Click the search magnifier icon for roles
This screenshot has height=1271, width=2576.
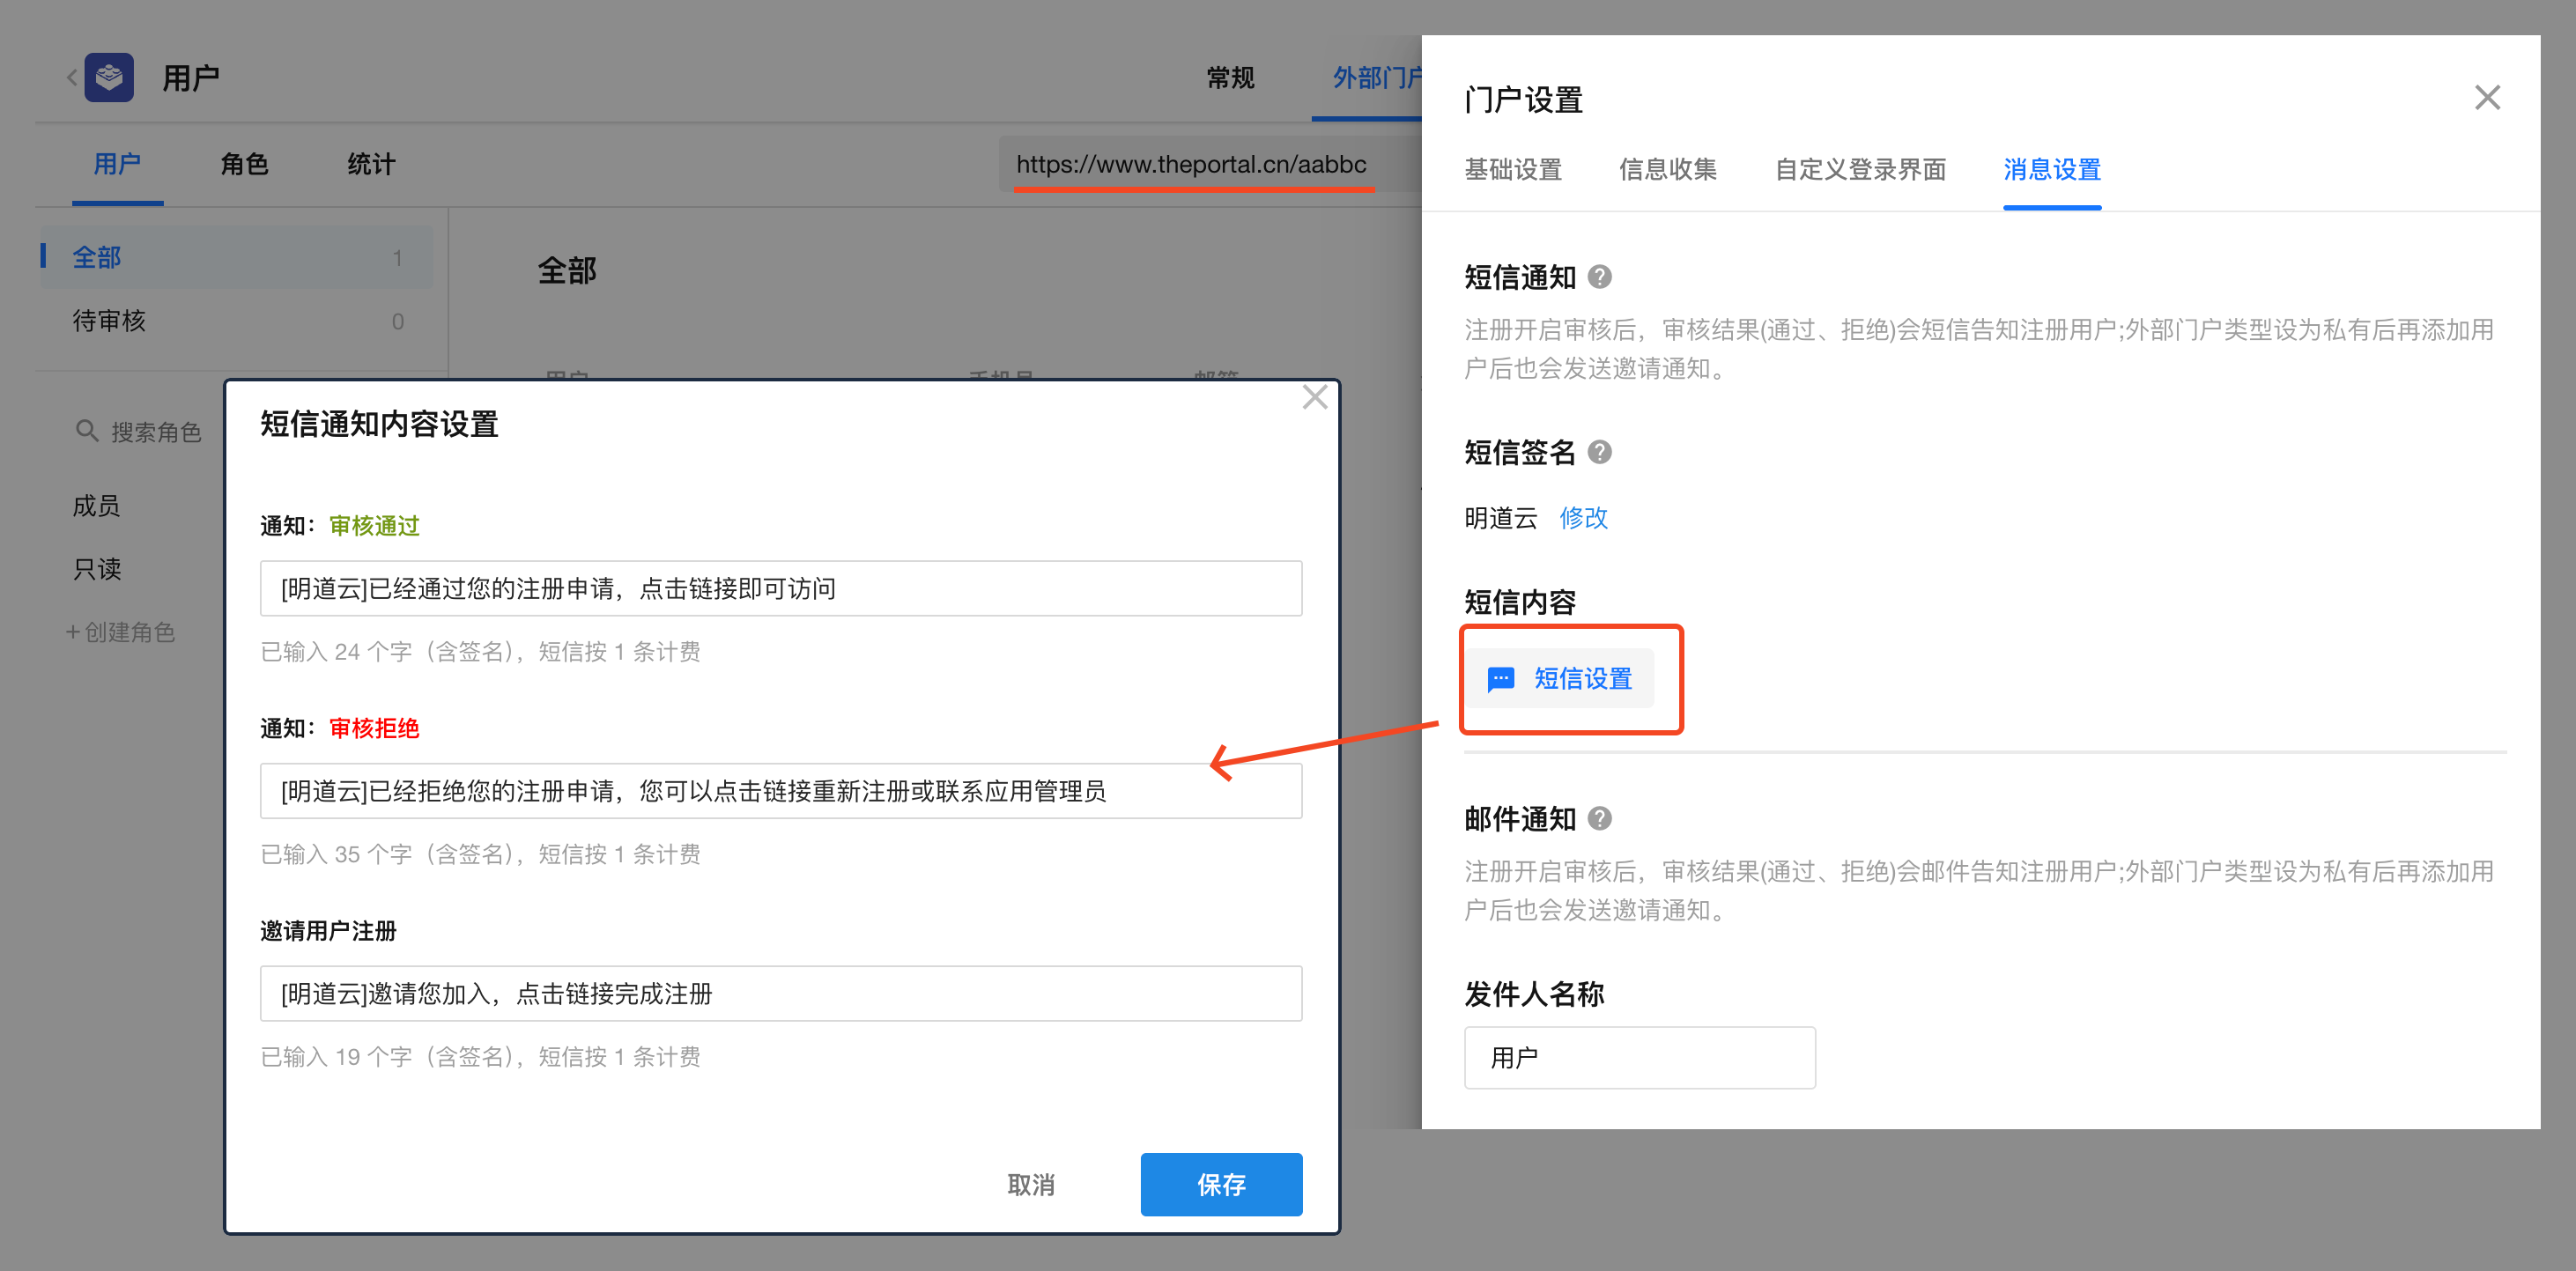click(87, 431)
